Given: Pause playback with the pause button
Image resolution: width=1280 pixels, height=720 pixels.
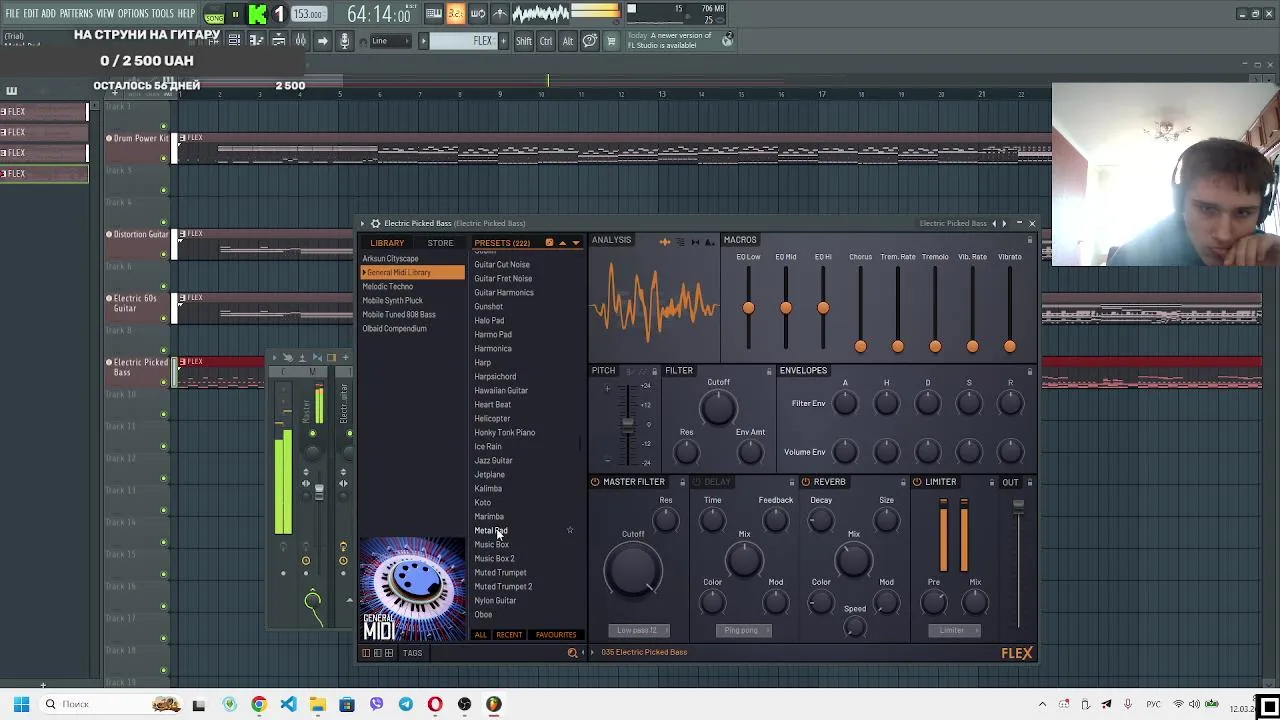Looking at the screenshot, I should coord(236,14).
